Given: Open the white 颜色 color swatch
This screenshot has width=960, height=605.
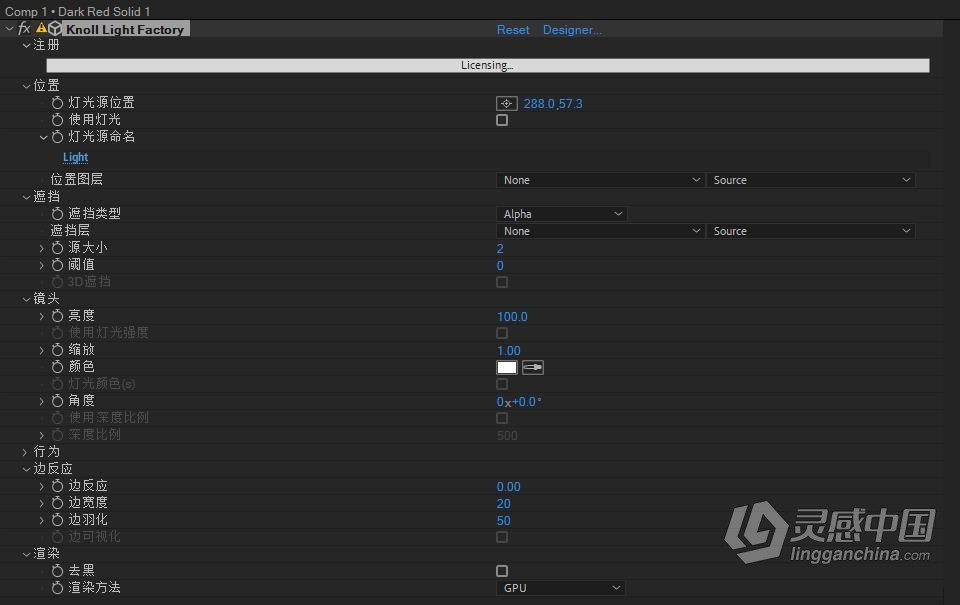Looking at the screenshot, I should pyautogui.click(x=506, y=367).
